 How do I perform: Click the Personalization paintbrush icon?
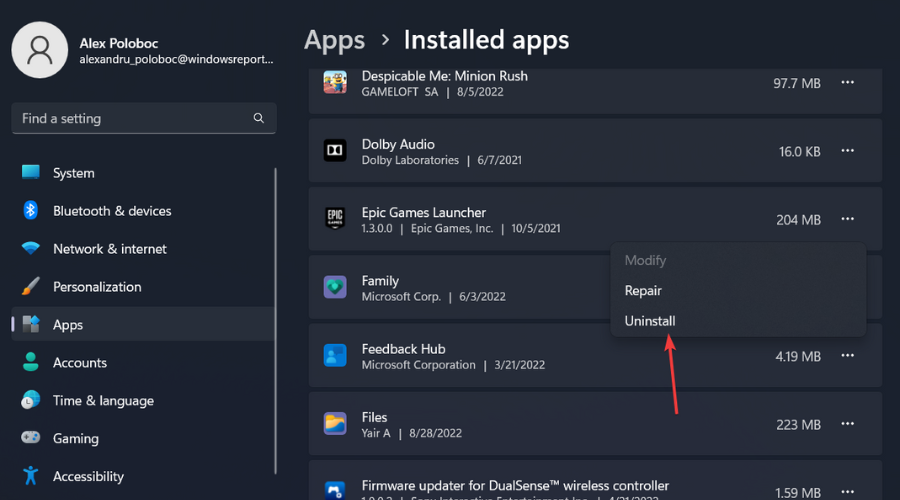(30, 286)
